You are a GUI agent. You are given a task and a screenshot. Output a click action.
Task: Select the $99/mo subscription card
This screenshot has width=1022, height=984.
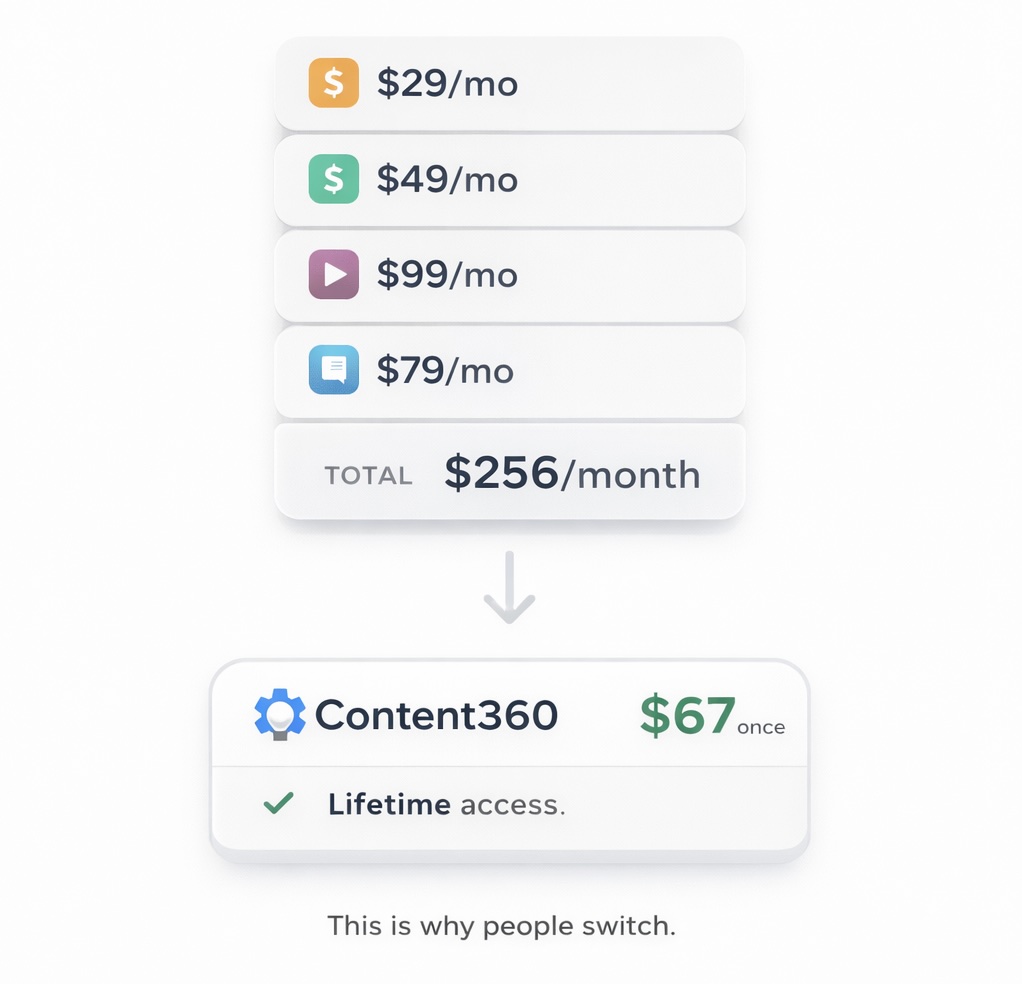click(x=510, y=275)
